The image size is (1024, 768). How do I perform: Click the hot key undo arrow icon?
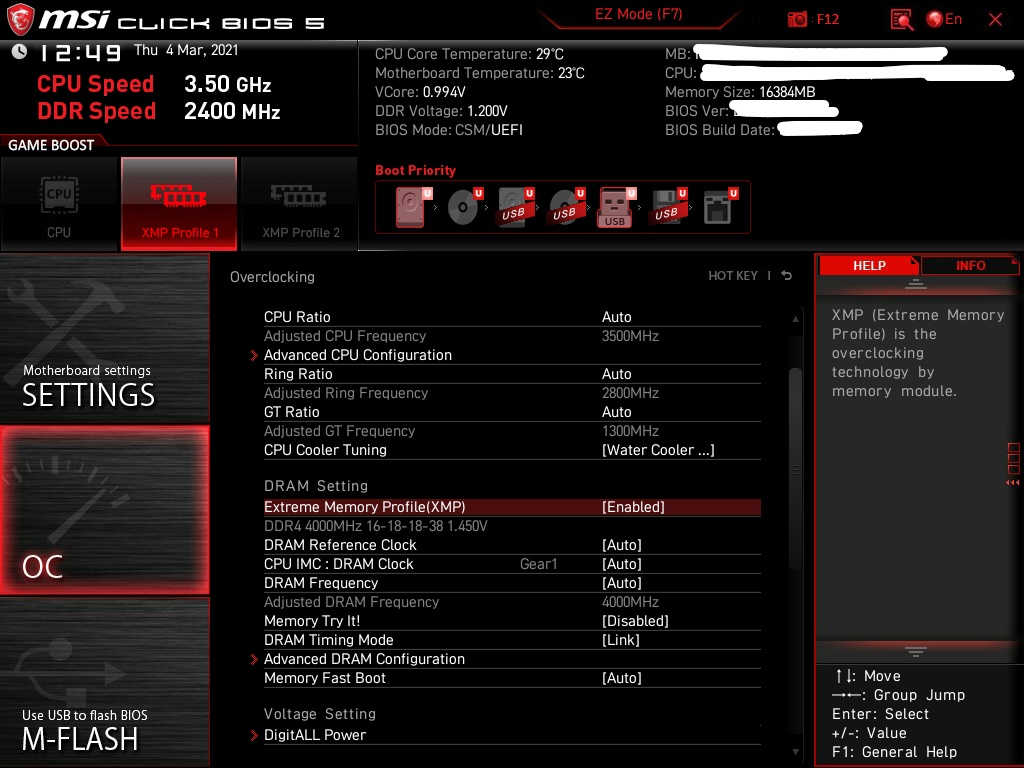coord(787,276)
